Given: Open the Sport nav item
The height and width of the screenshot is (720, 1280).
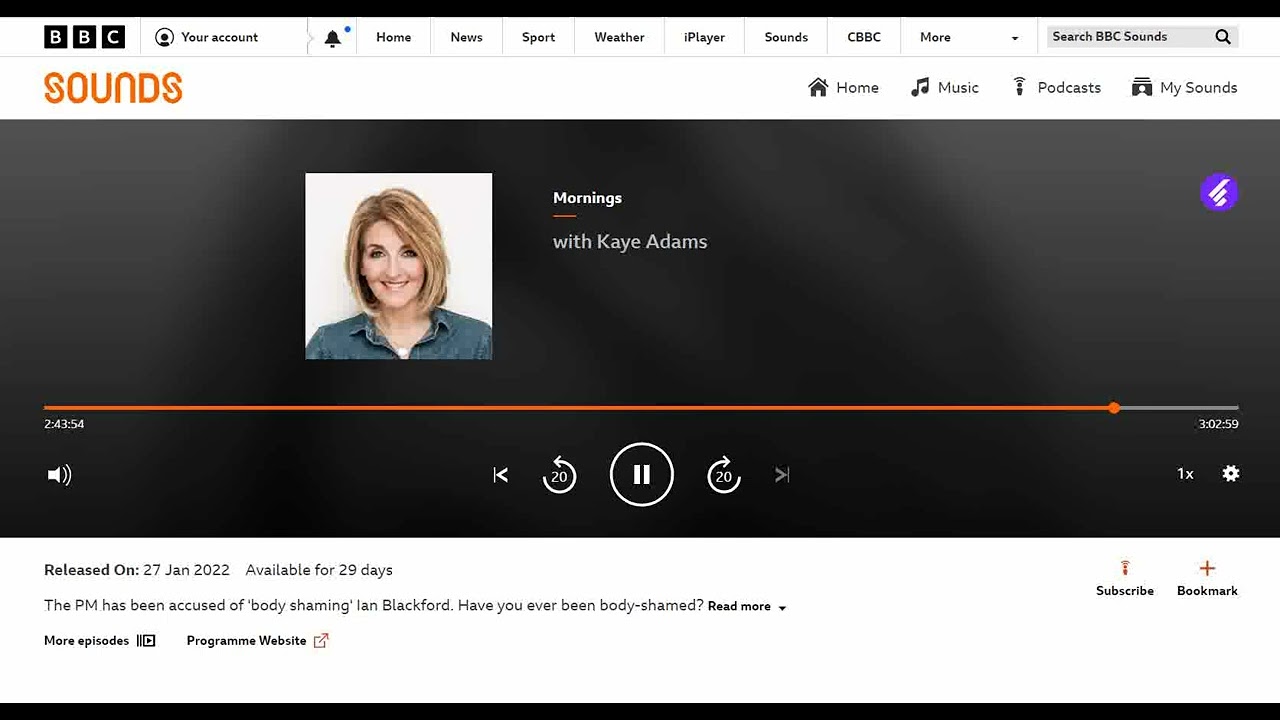Looking at the screenshot, I should [x=538, y=37].
